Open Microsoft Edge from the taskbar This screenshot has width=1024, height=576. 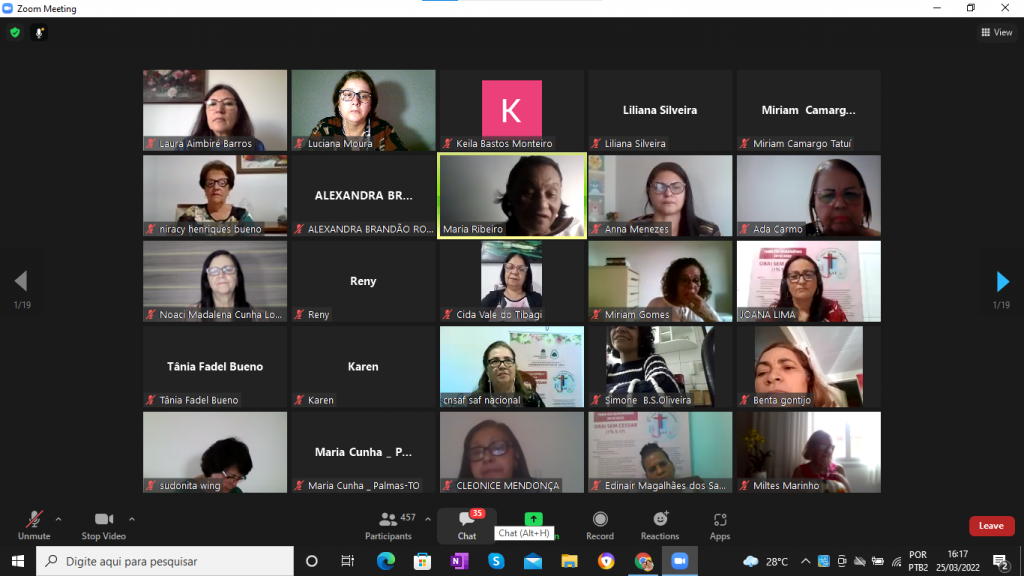click(x=386, y=561)
